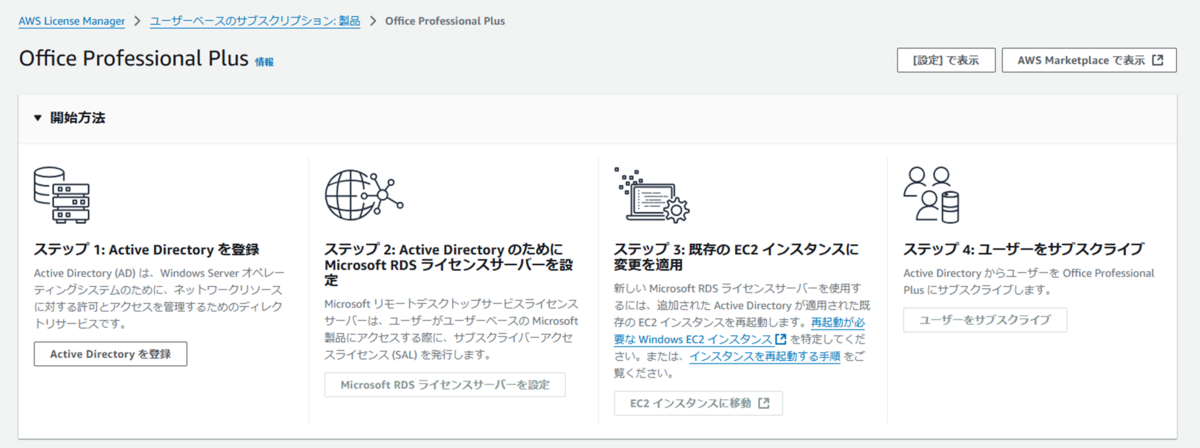The width and height of the screenshot is (1200, 448).
Task: Click the EC2 インスタンスに移動 button
Action: click(698, 403)
